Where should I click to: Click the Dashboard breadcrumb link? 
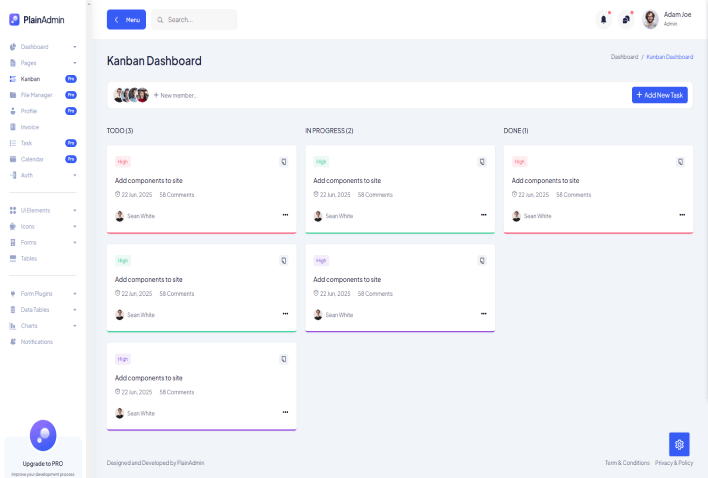(x=624, y=57)
